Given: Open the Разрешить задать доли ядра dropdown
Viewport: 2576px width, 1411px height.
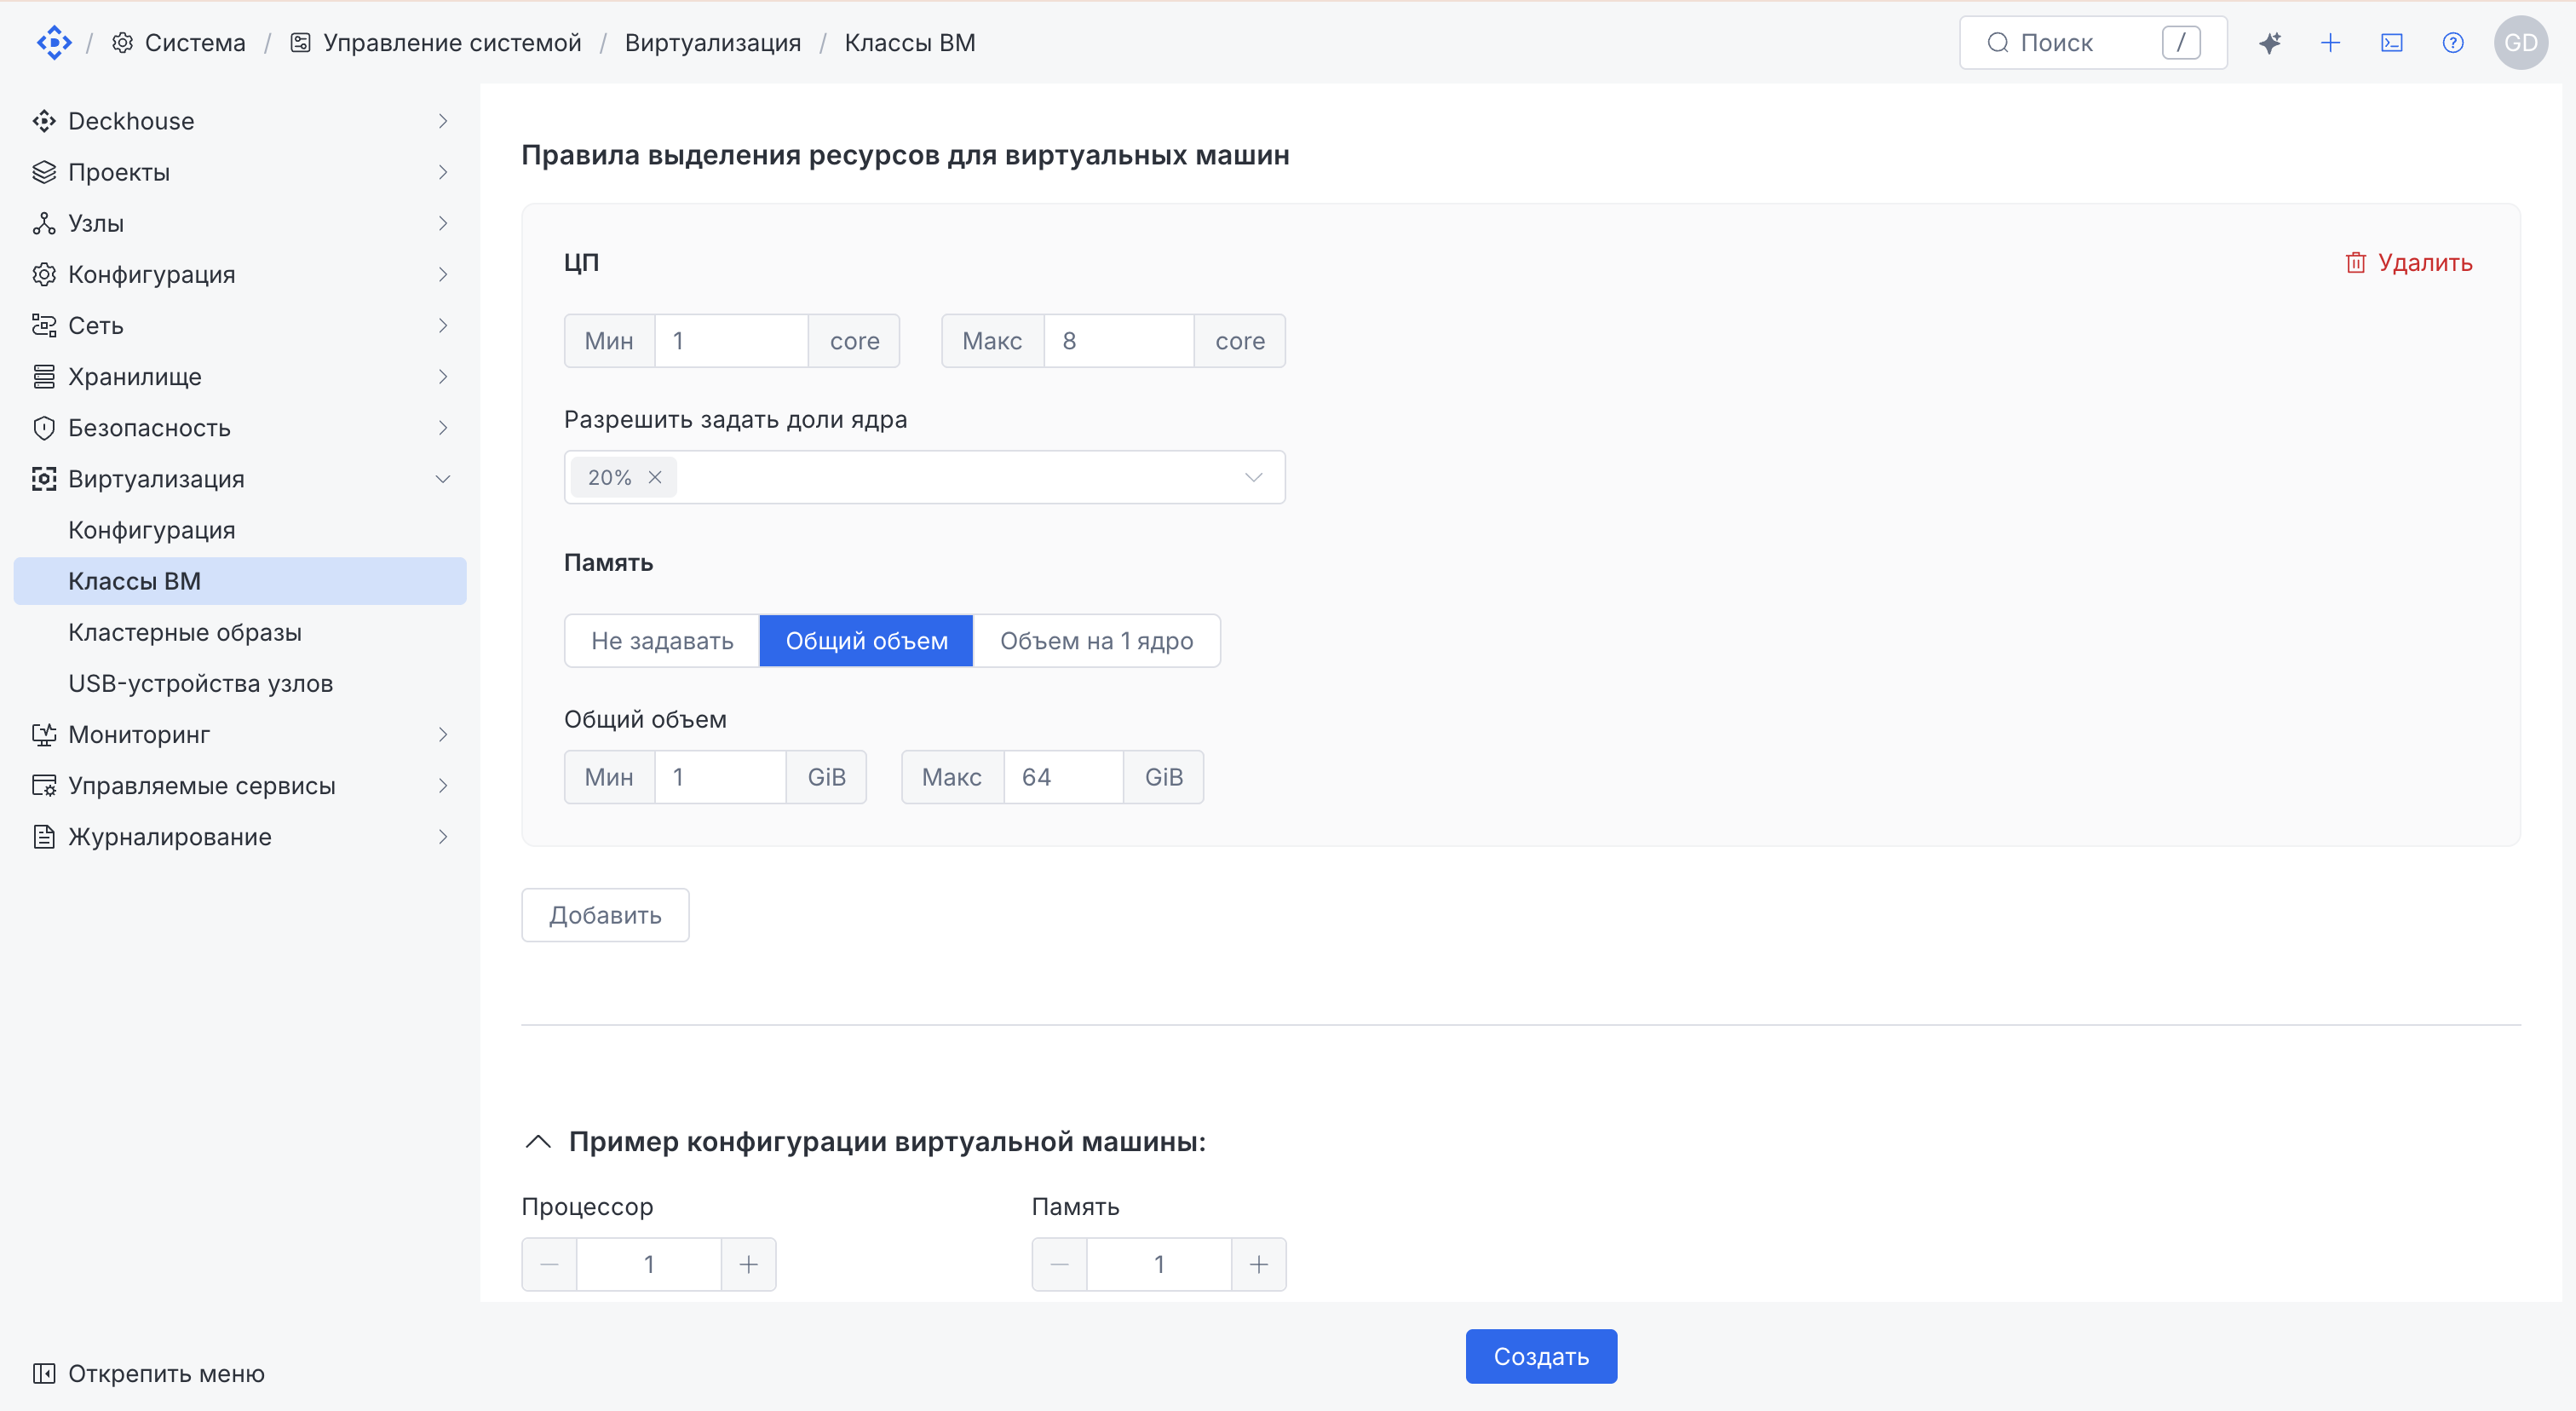Looking at the screenshot, I should [925, 478].
